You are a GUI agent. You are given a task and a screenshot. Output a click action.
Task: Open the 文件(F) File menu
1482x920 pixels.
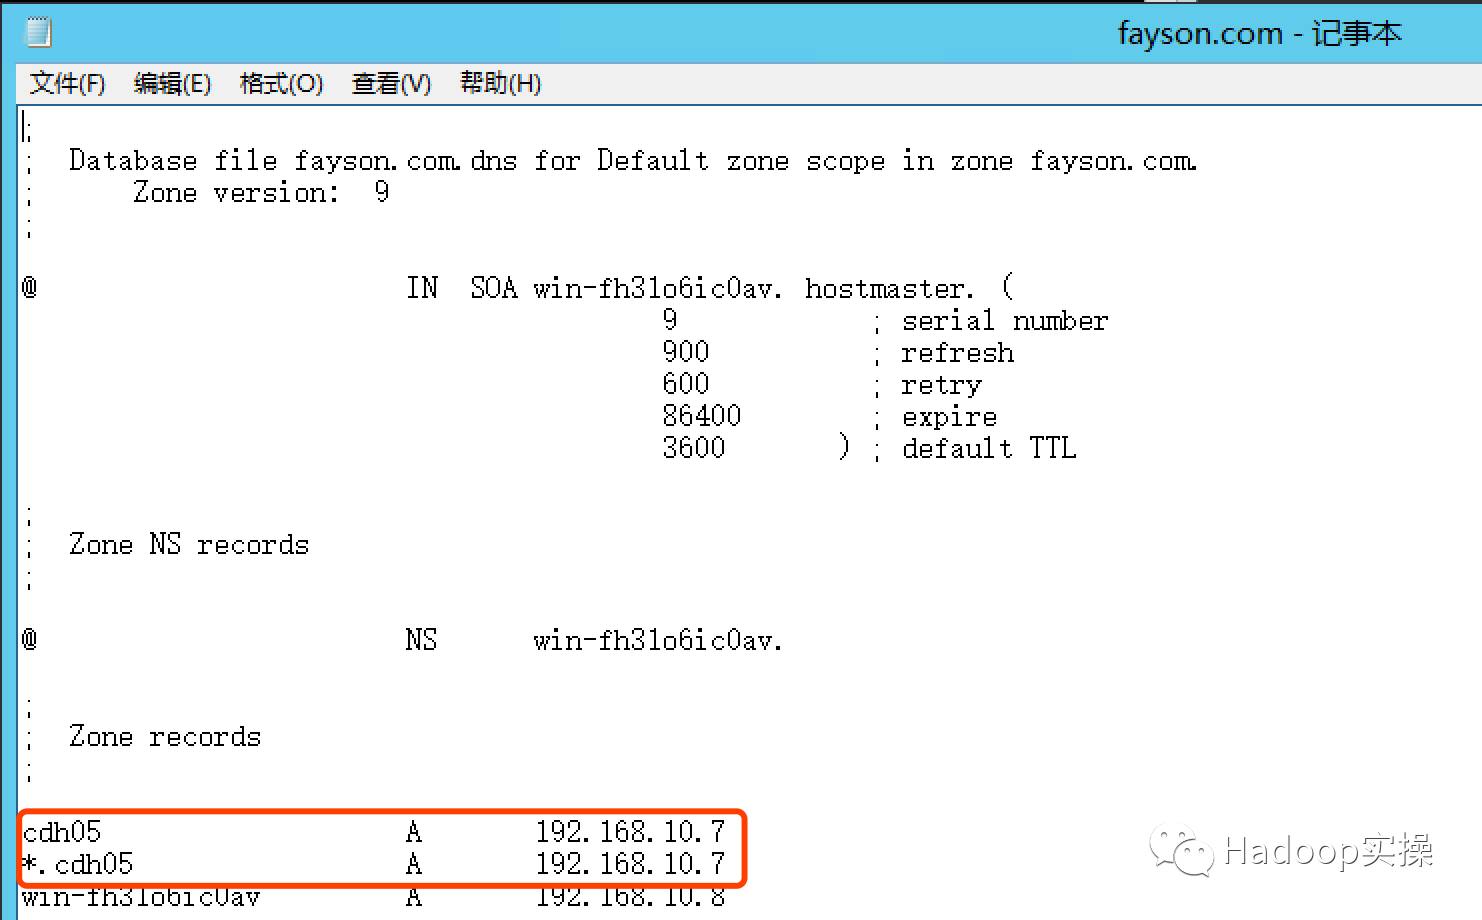[x=67, y=84]
